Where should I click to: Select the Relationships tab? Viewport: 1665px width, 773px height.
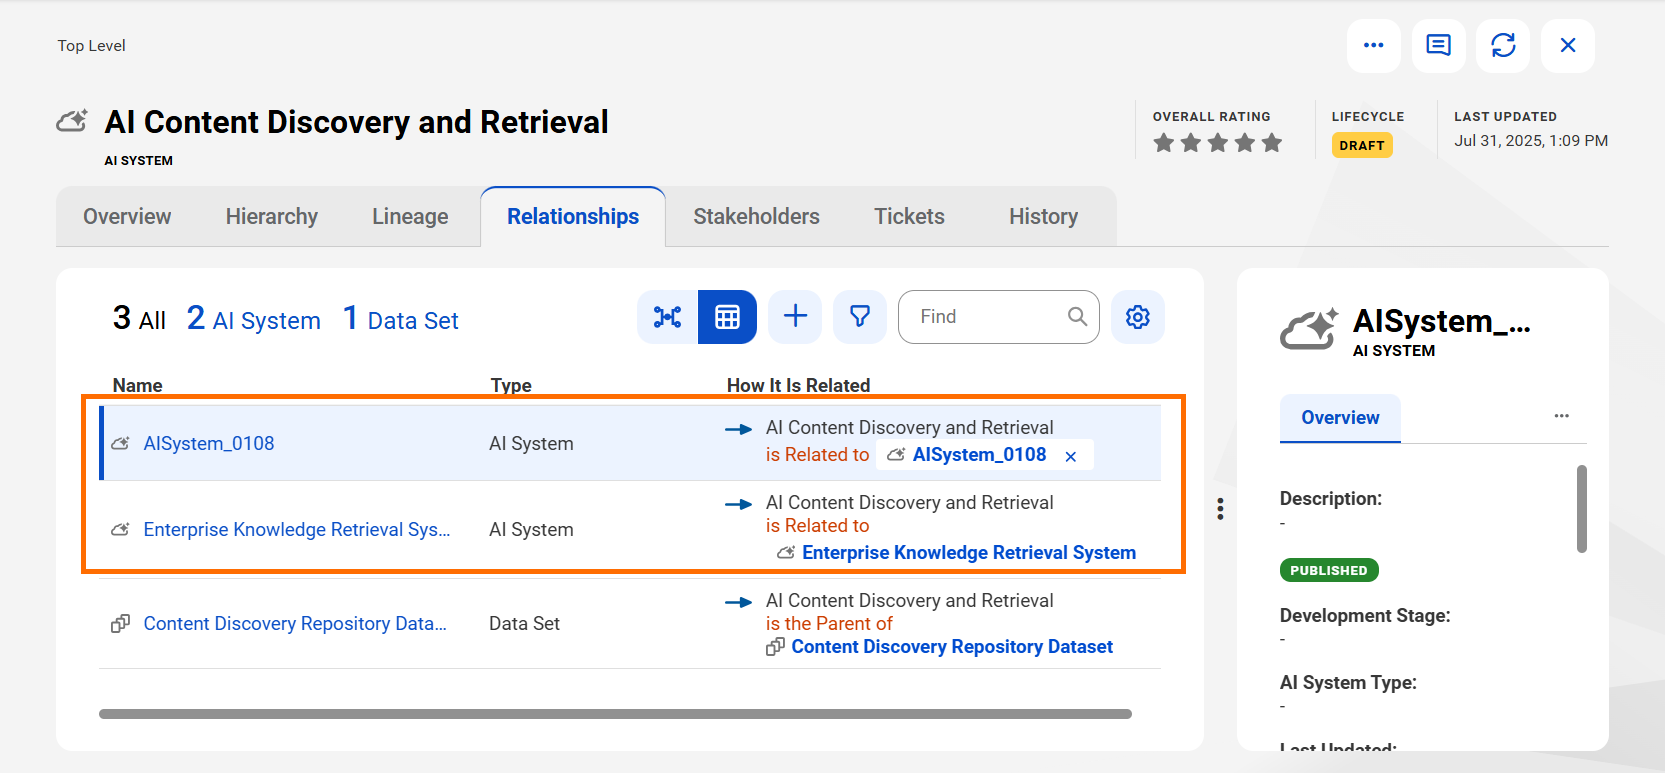573,216
